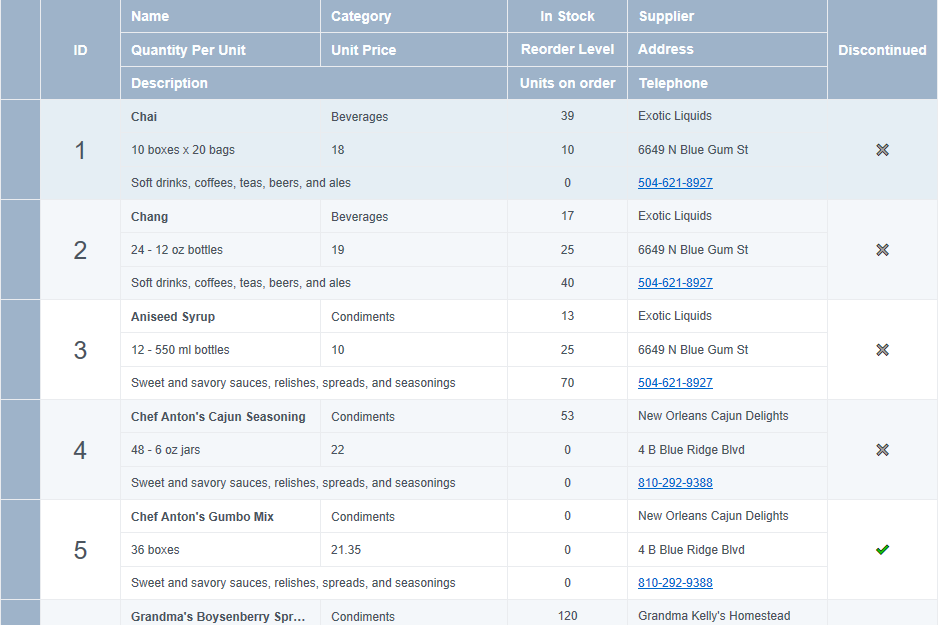Click the Unit Price column header
The width and height of the screenshot is (938, 625).
(x=414, y=50)
